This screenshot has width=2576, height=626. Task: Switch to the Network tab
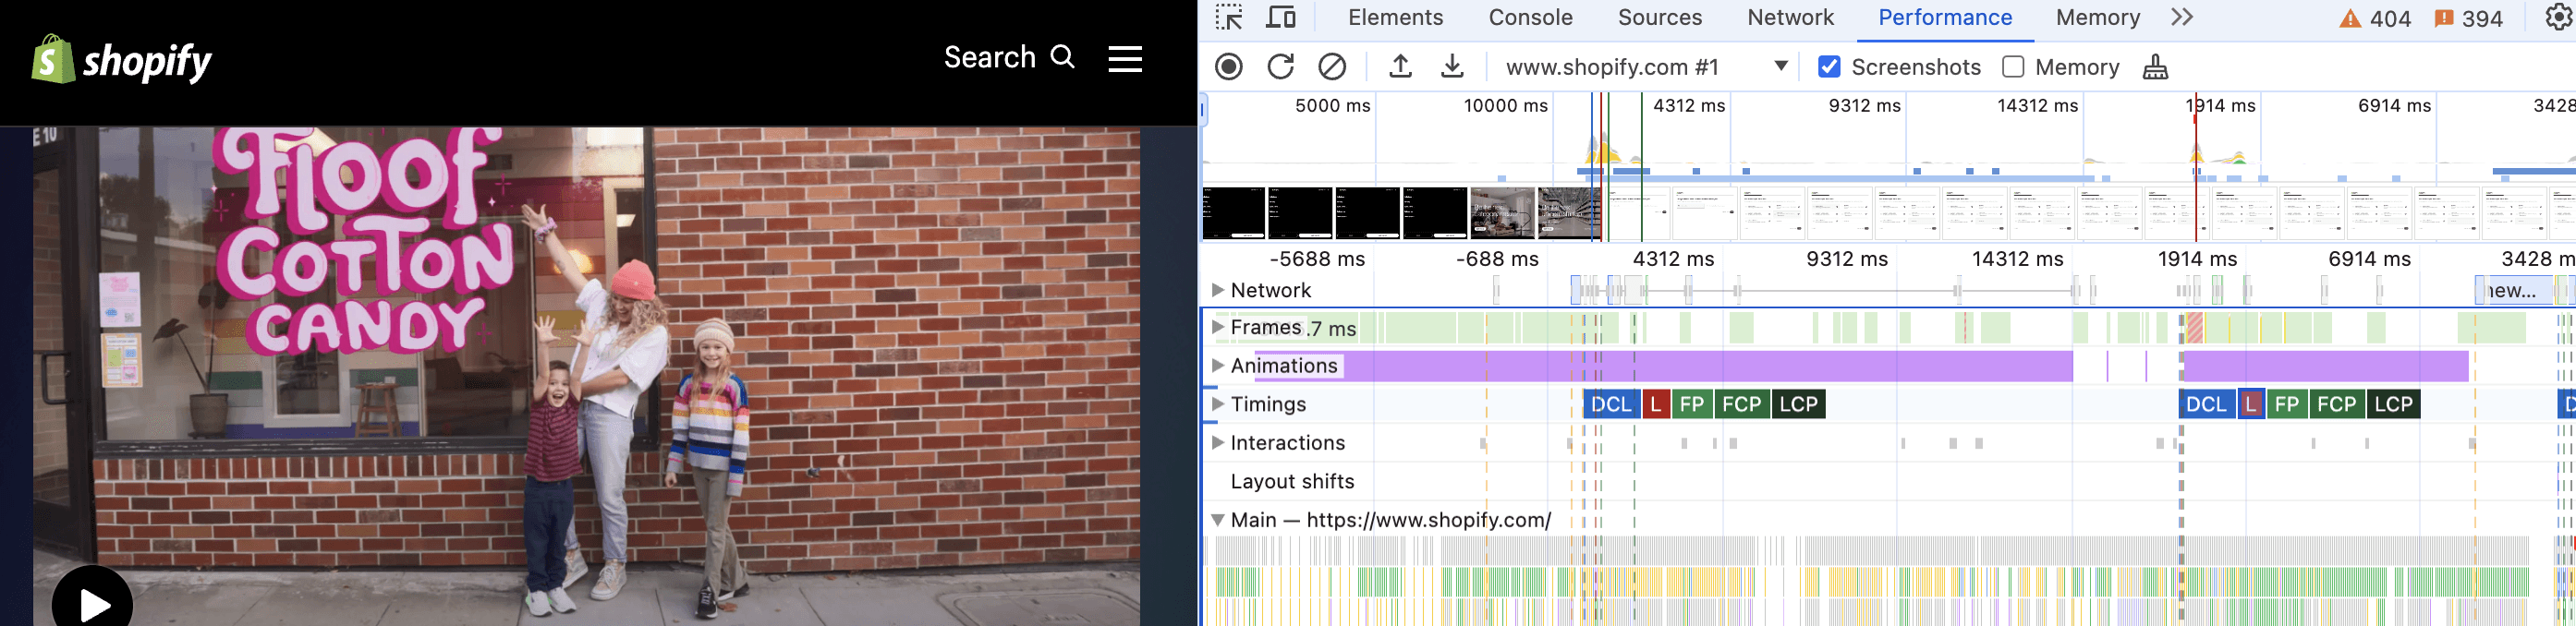click(1790, 17)
